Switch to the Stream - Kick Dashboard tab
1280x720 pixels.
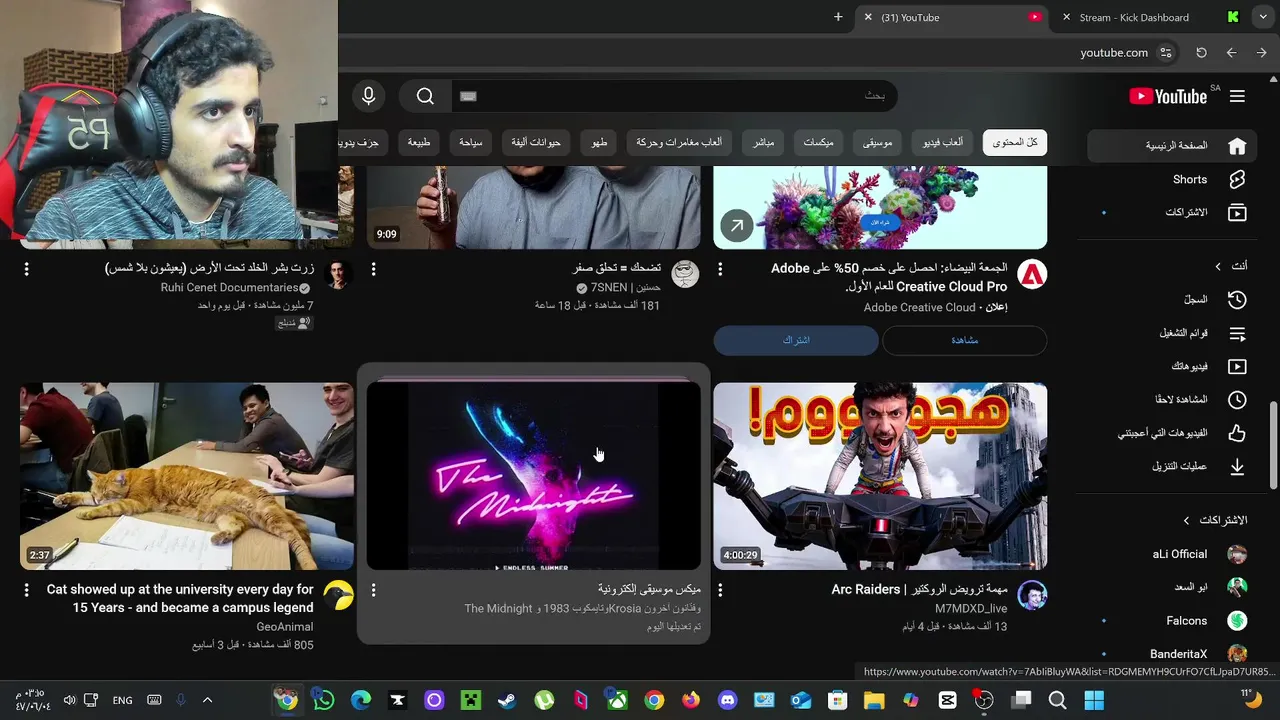point(1148,17)
